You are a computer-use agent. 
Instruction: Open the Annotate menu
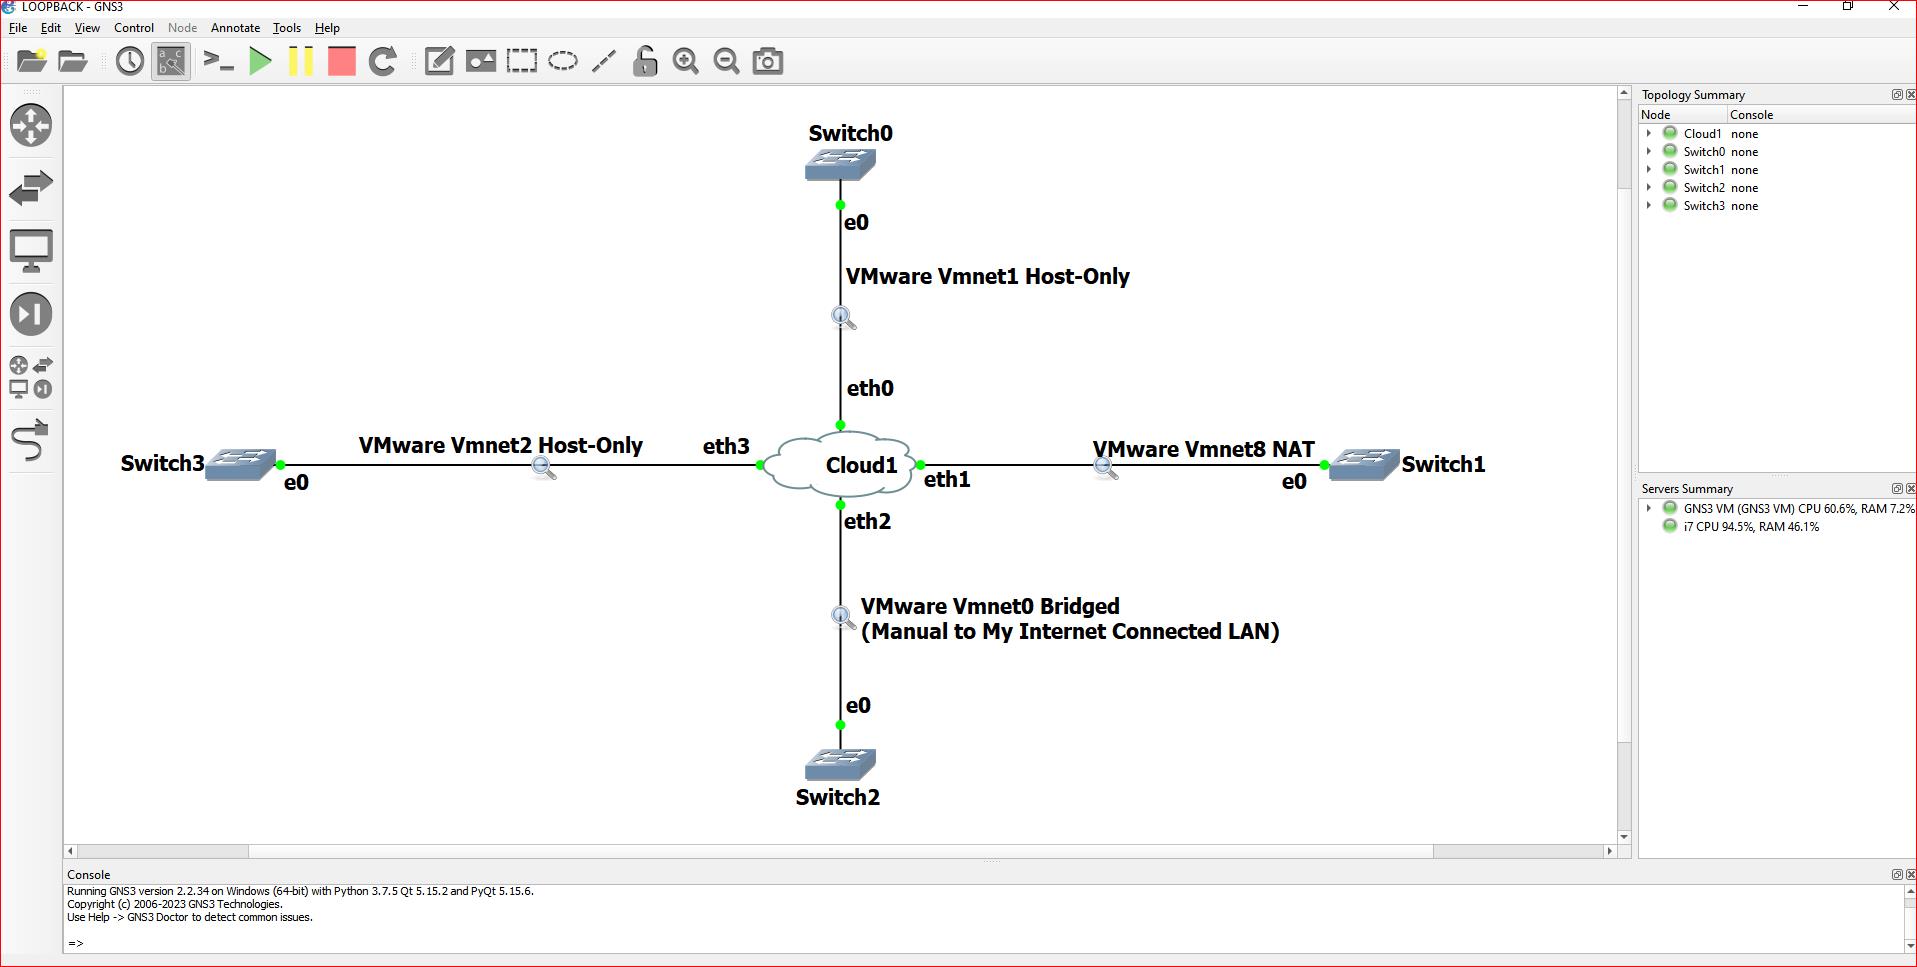(235, 27)
